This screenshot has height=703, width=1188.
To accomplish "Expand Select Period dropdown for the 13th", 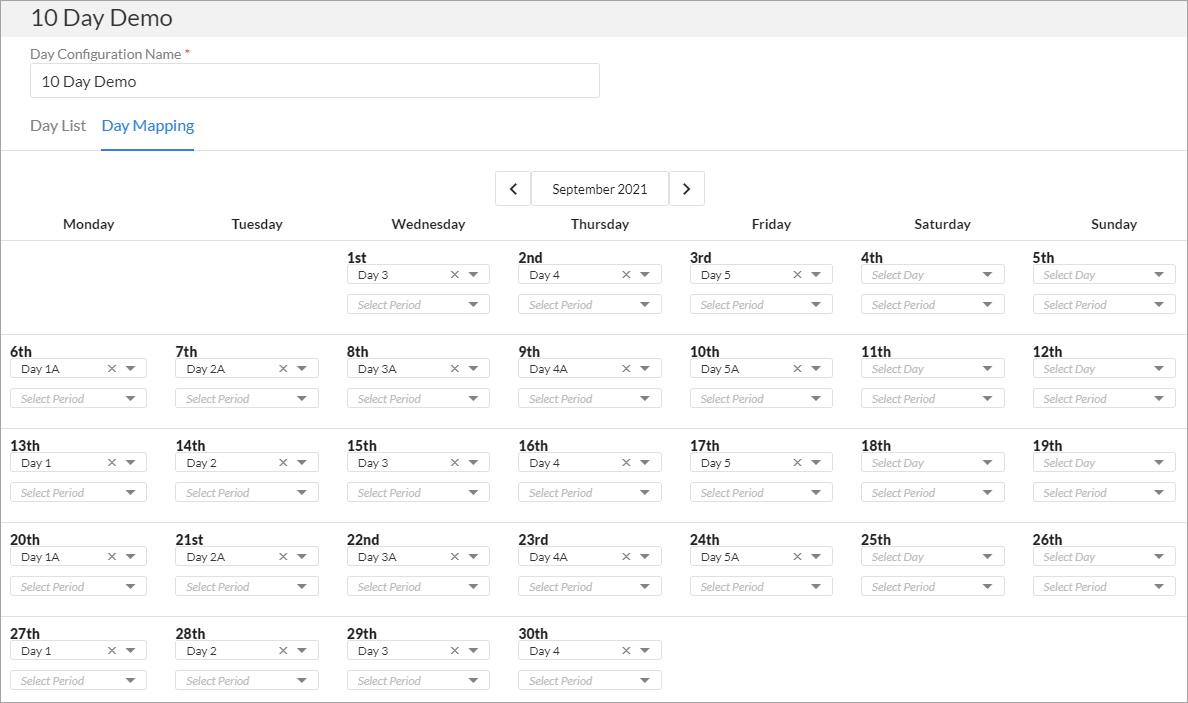I will point(78,492).
